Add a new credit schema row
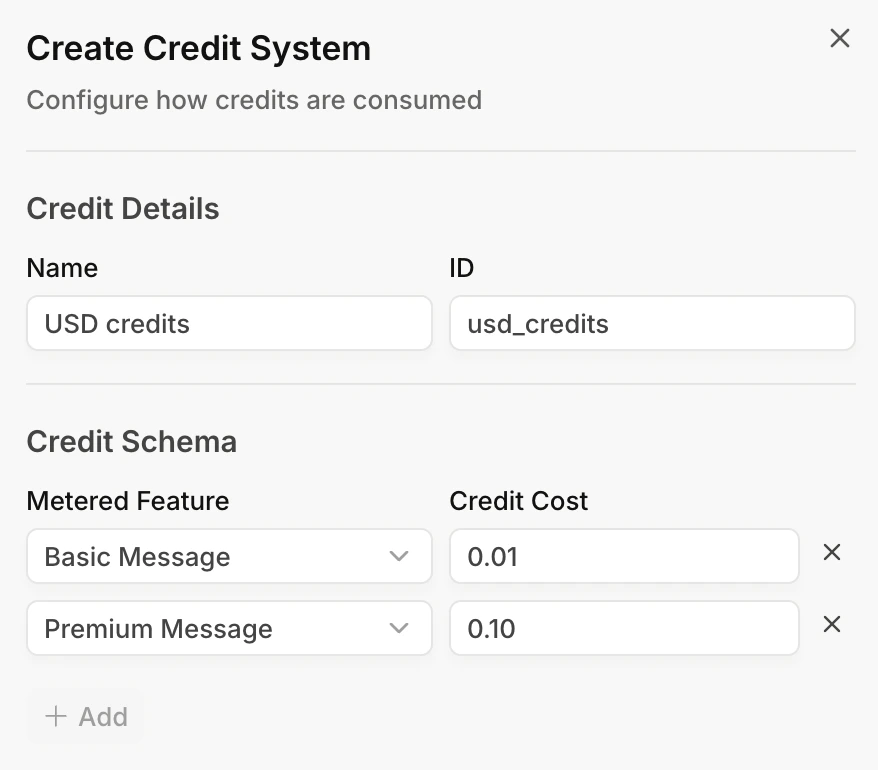878x770 pixels. pyautogui.click(x=86, y=716)
